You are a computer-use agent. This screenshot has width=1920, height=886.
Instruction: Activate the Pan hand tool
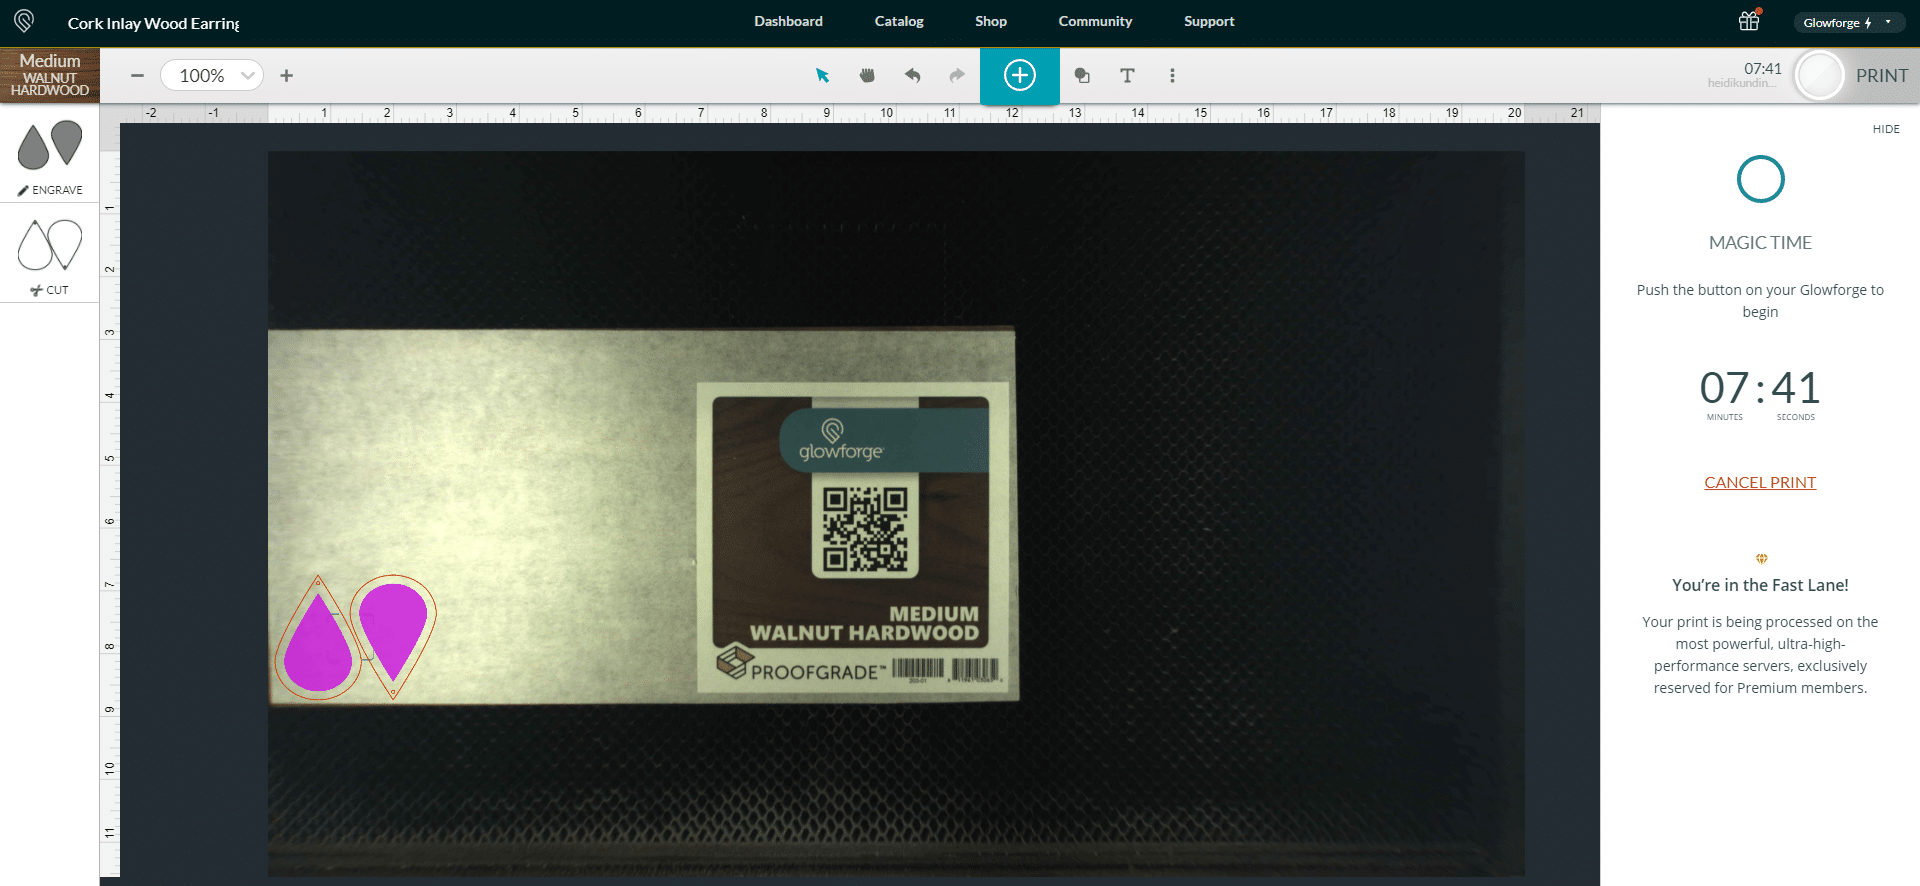click(867, 76)
